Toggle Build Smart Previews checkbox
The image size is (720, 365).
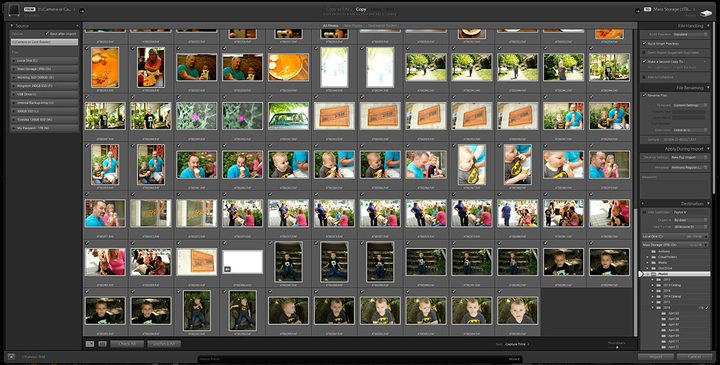(644, 43)
